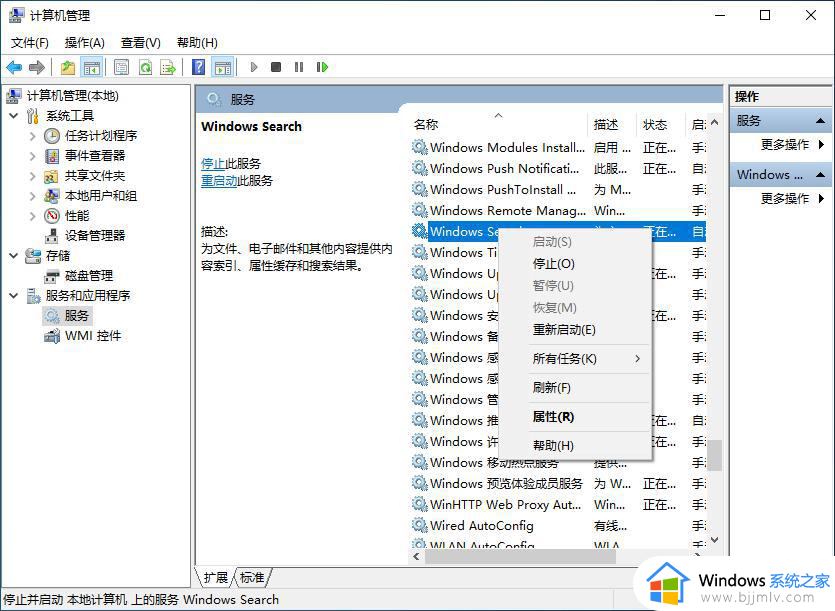Select WMI 控件 in the tree
The image size is (835, 611).
point(93,336)
